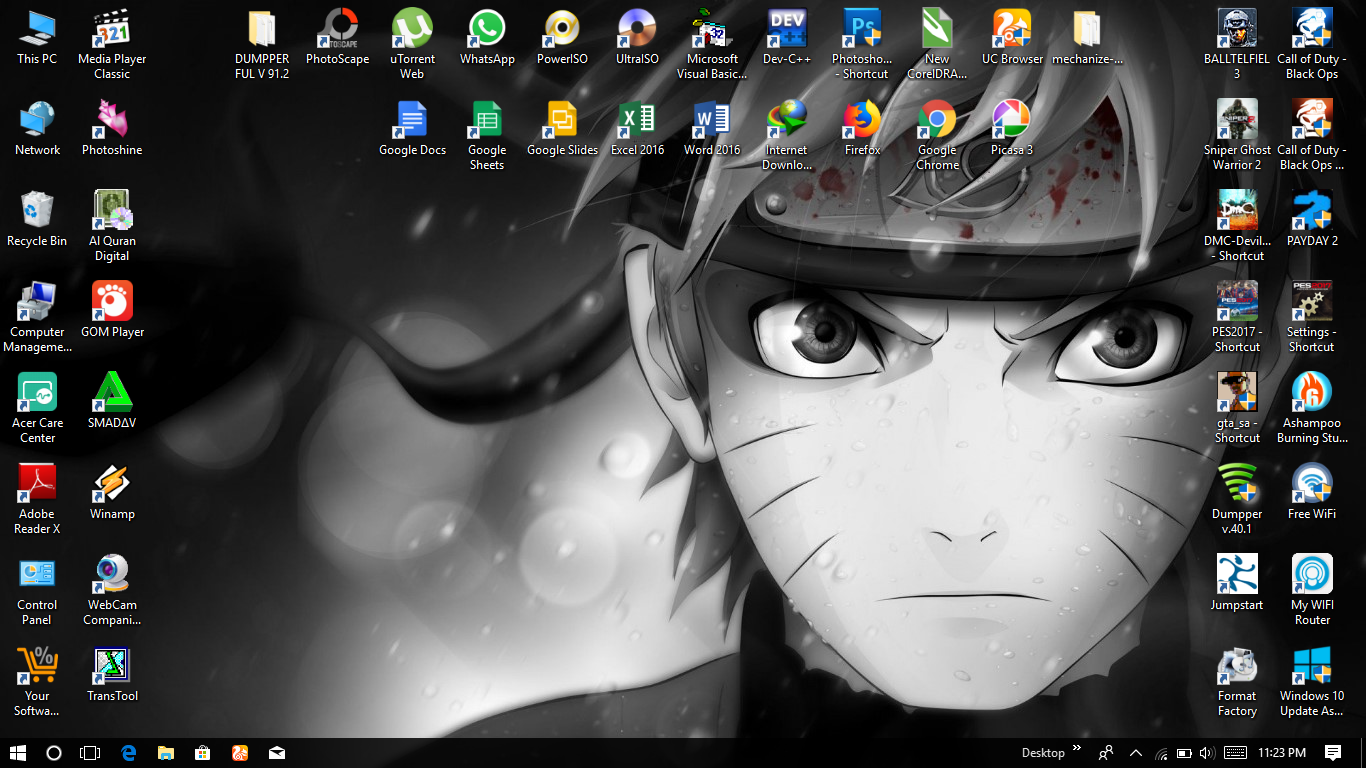Select the PowerISO icon
This screenshot has height=768, width=1366.
pyautogui.click(x=562, y=29)
